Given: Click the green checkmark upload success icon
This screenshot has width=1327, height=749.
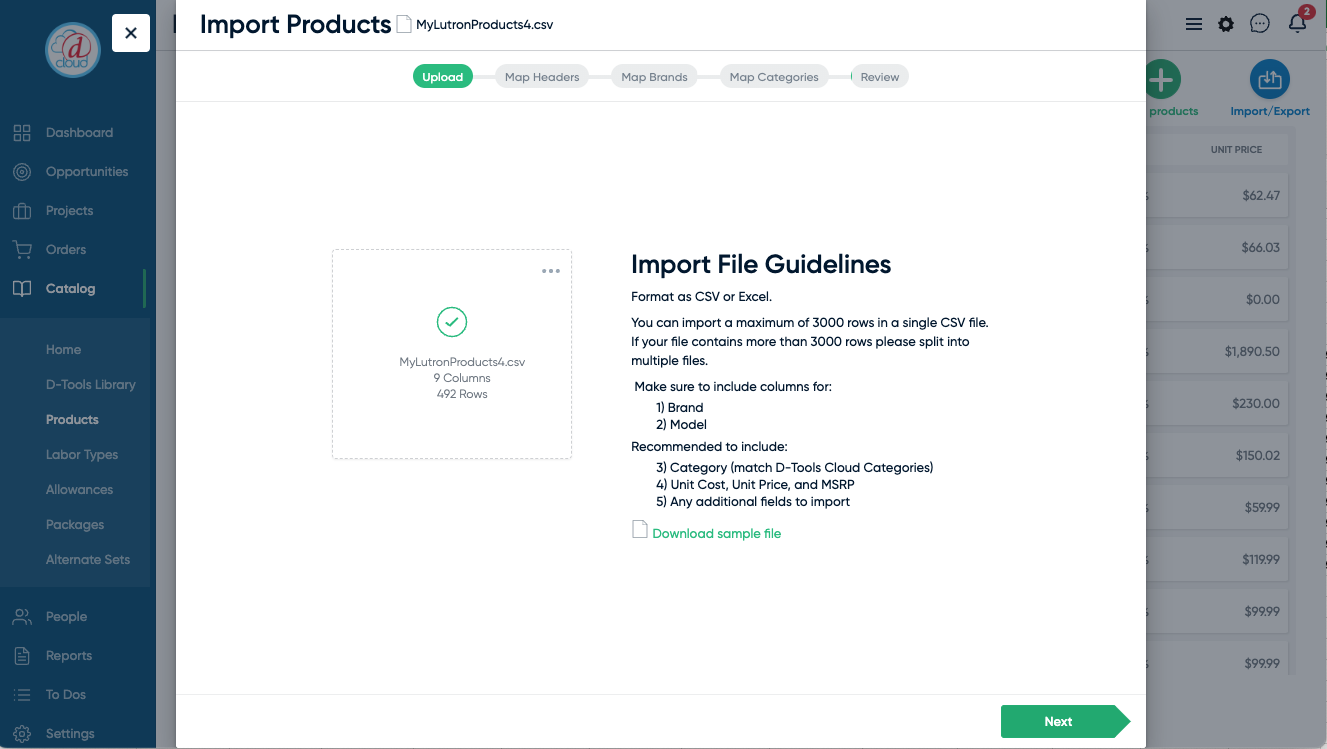Looking at the screenshot, I should click(x=452, y=322).
